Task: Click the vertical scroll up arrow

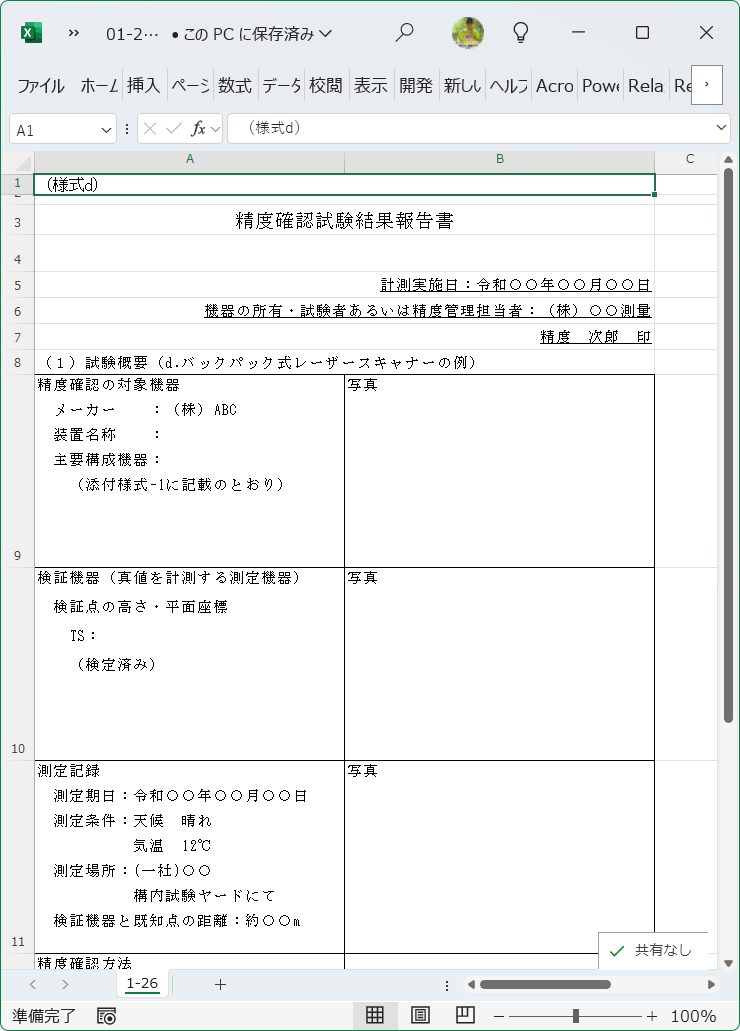Action: [728, 160]
